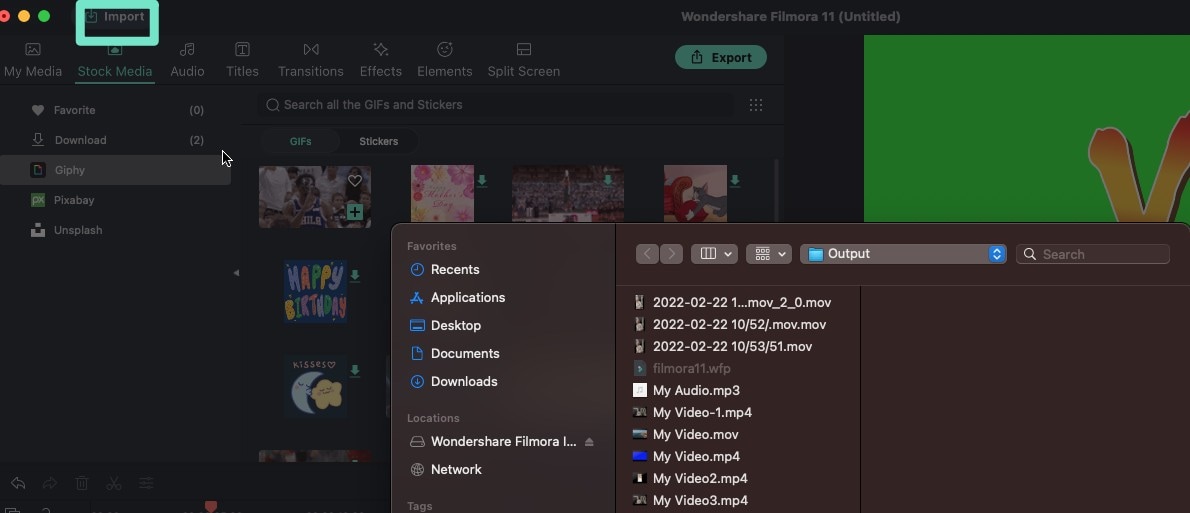This screenshot has width=1190, height=513.
Task: Select the Kisses moon GIF thumbnail
Action: pyautogui.click(x=315, y=387)
